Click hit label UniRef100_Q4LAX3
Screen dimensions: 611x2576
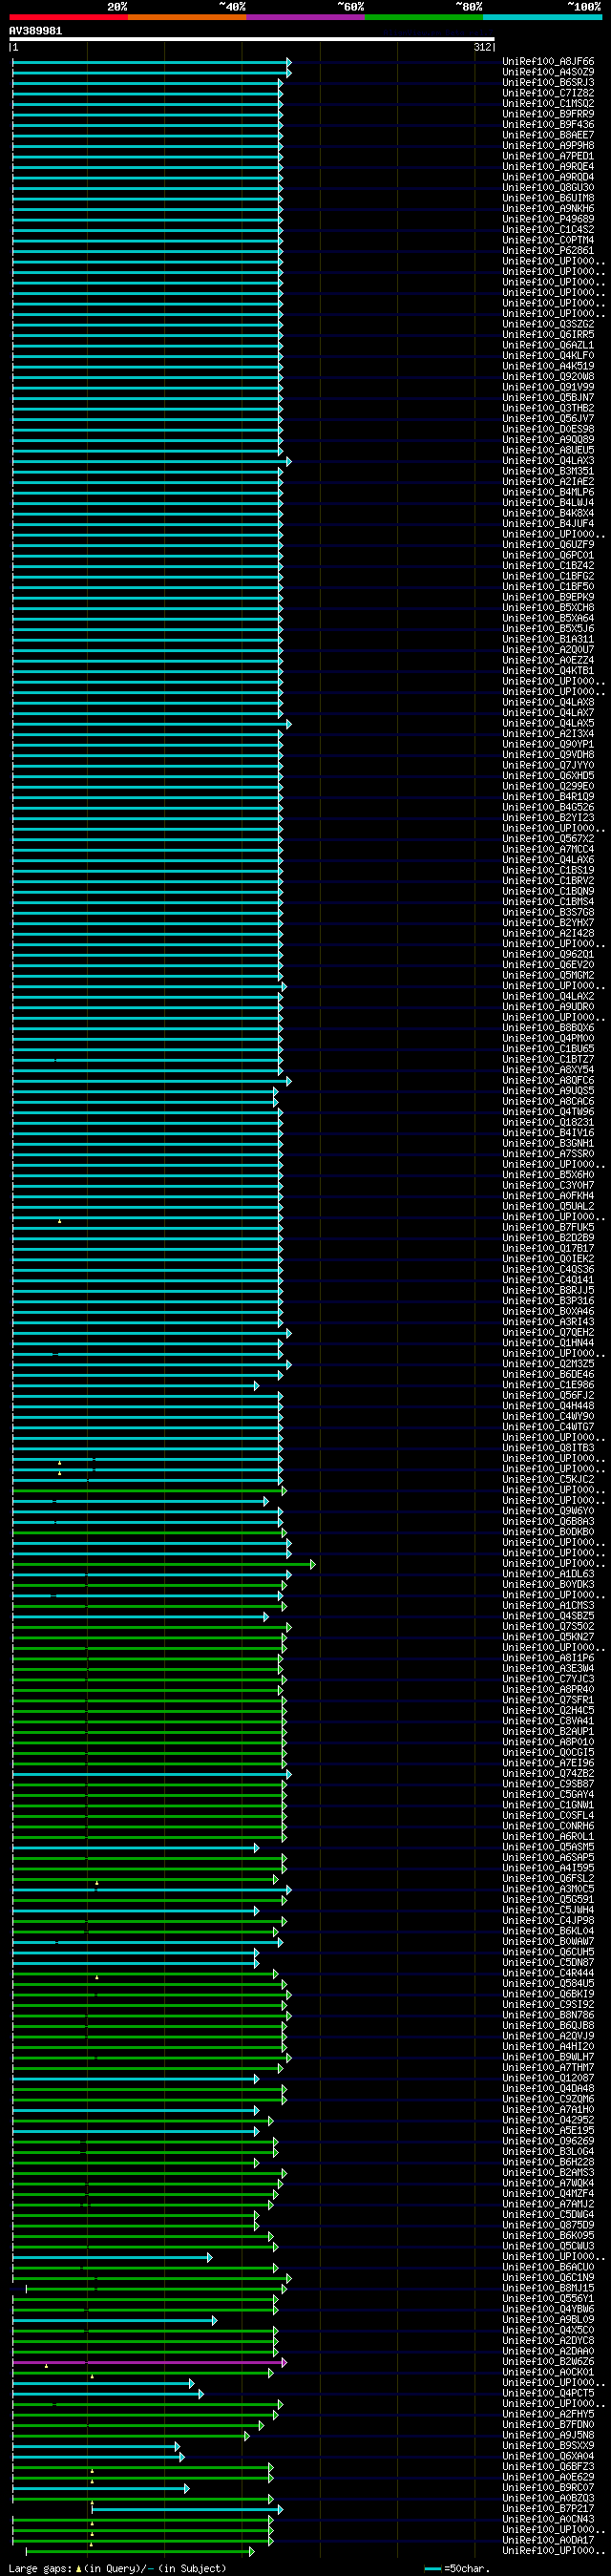point(548,460)
